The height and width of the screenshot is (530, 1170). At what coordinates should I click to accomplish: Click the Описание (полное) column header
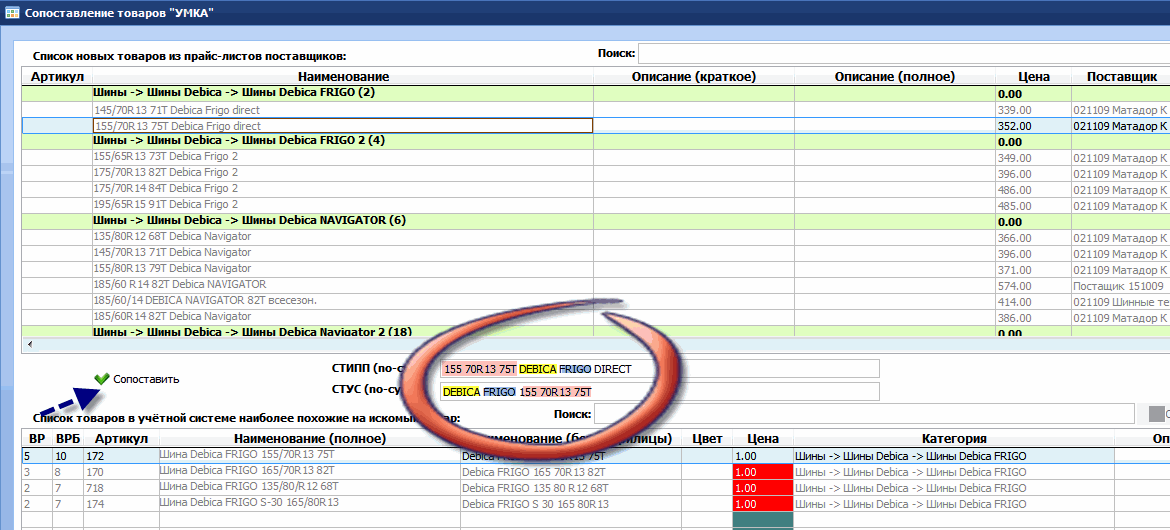pyautogui.click(x=895, y=77)
